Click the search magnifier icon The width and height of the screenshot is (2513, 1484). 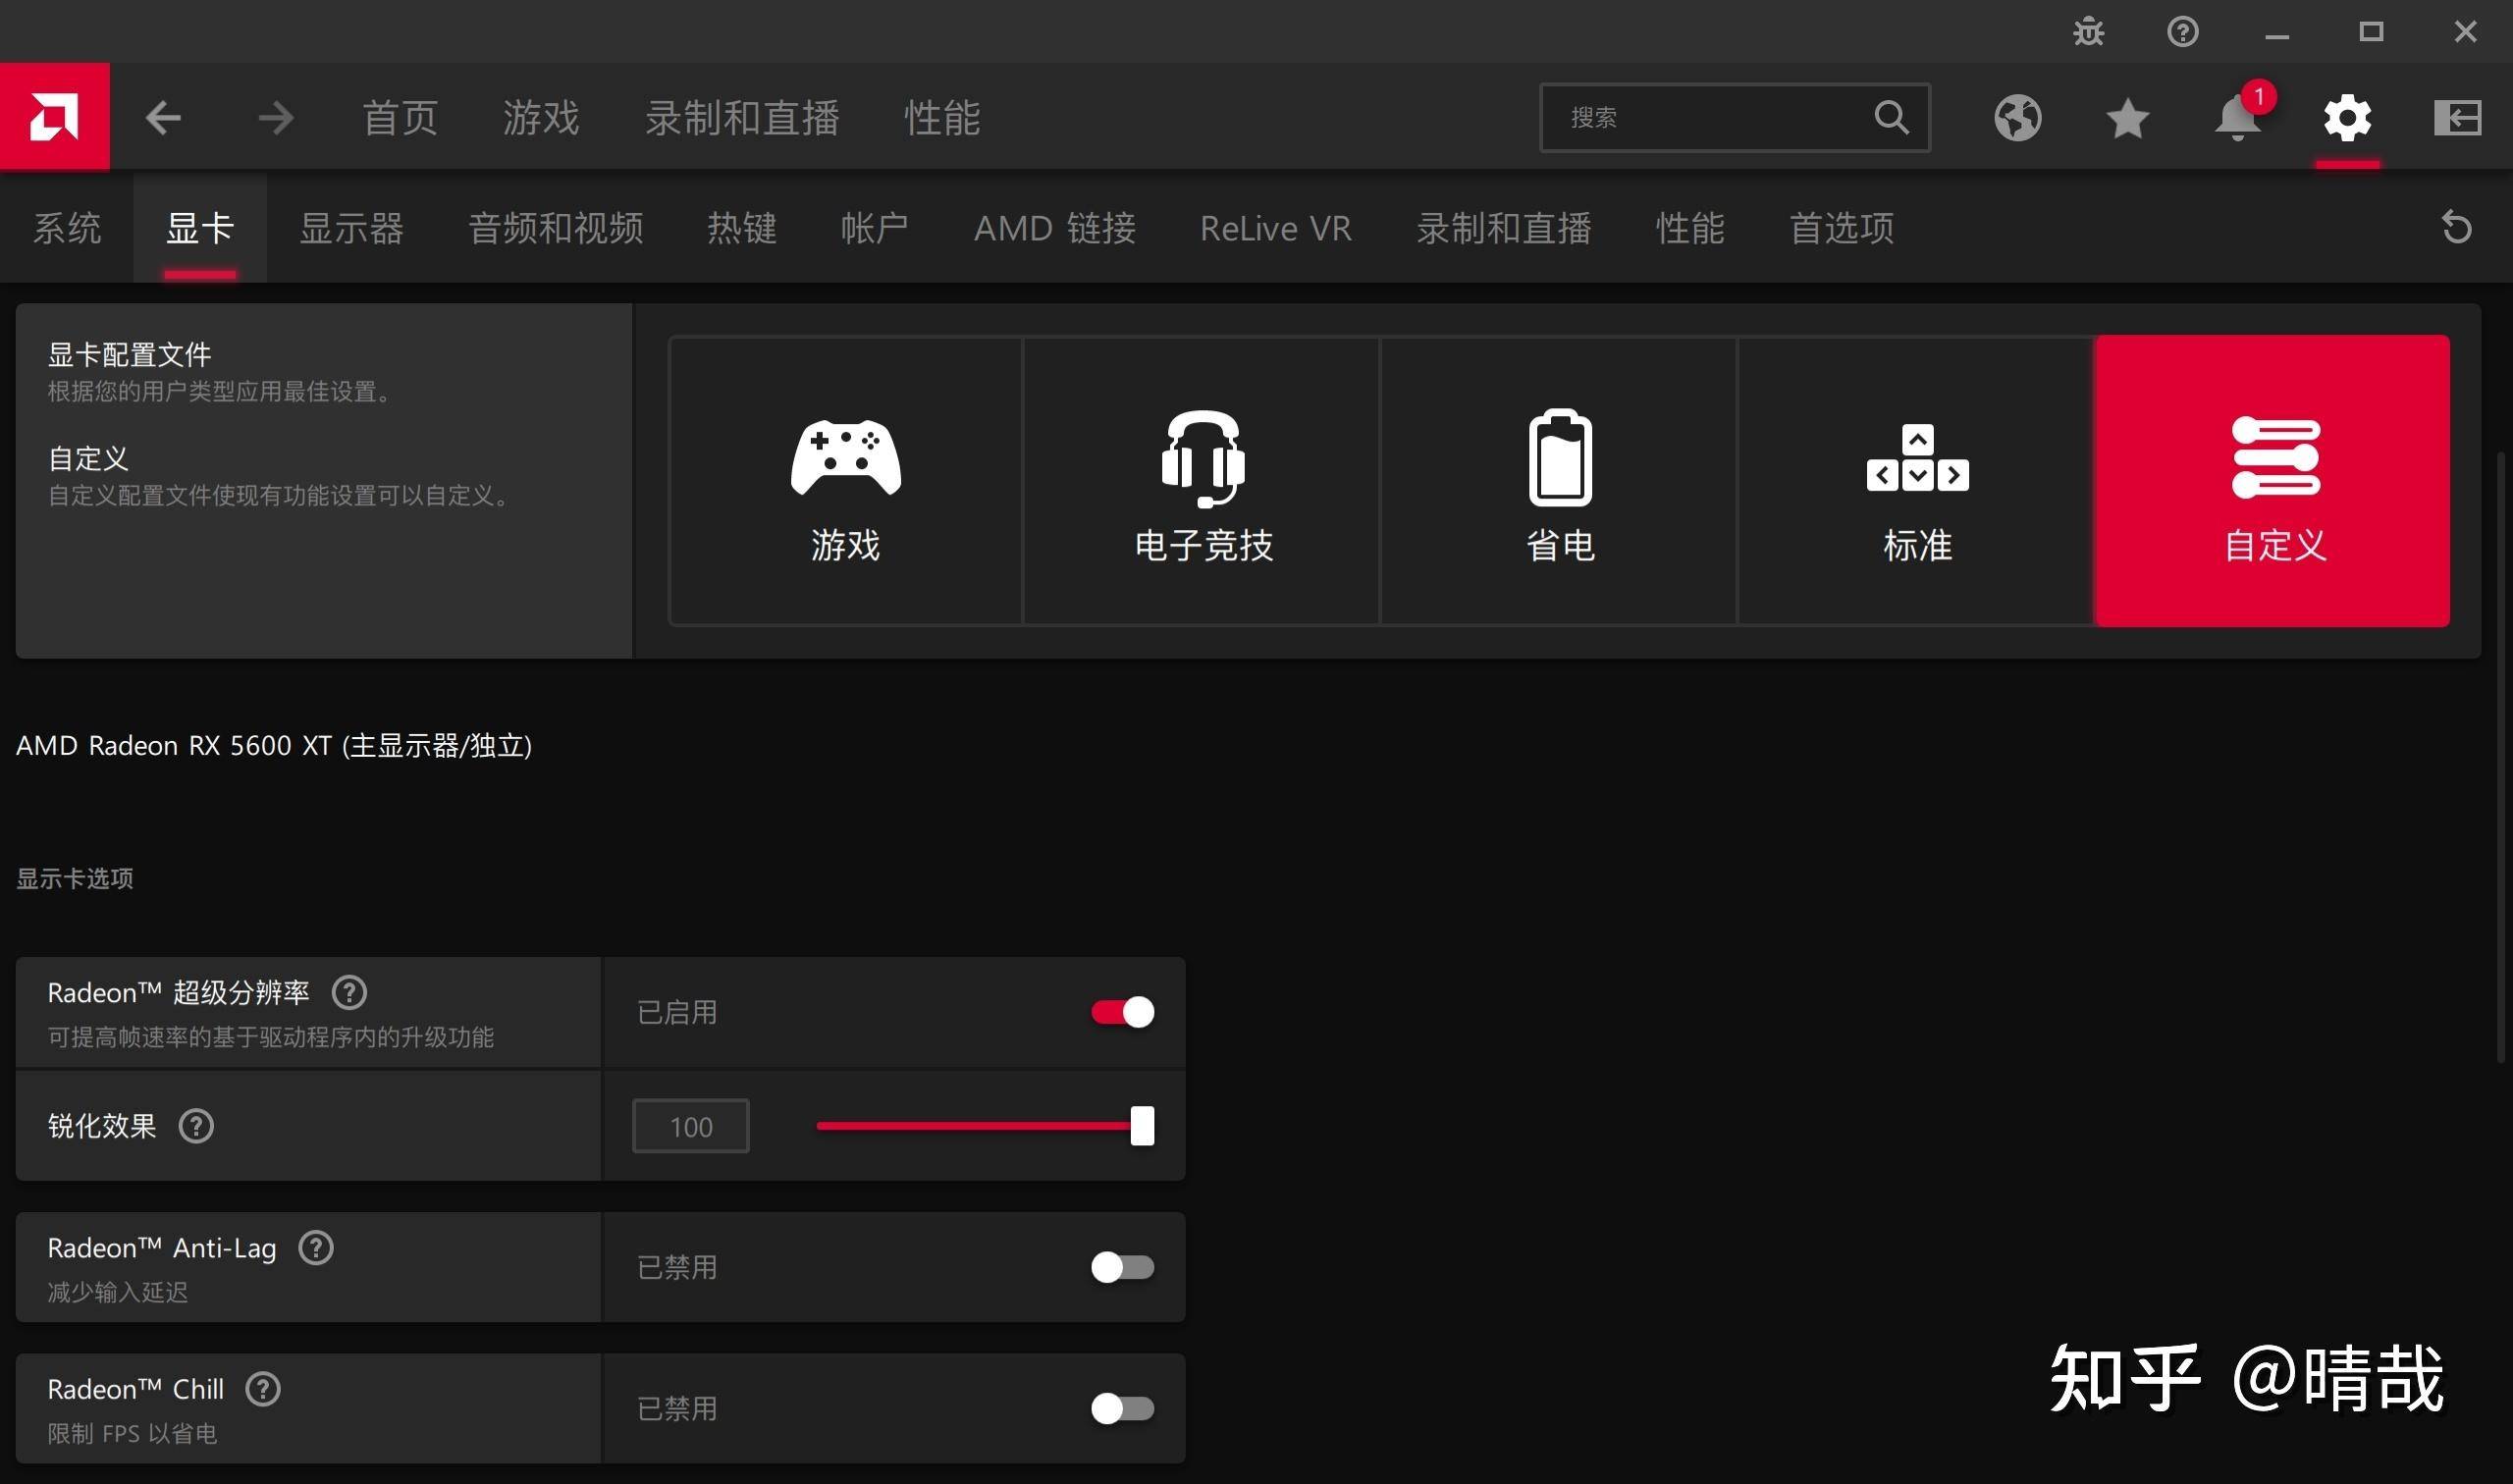coord(1891,117)
